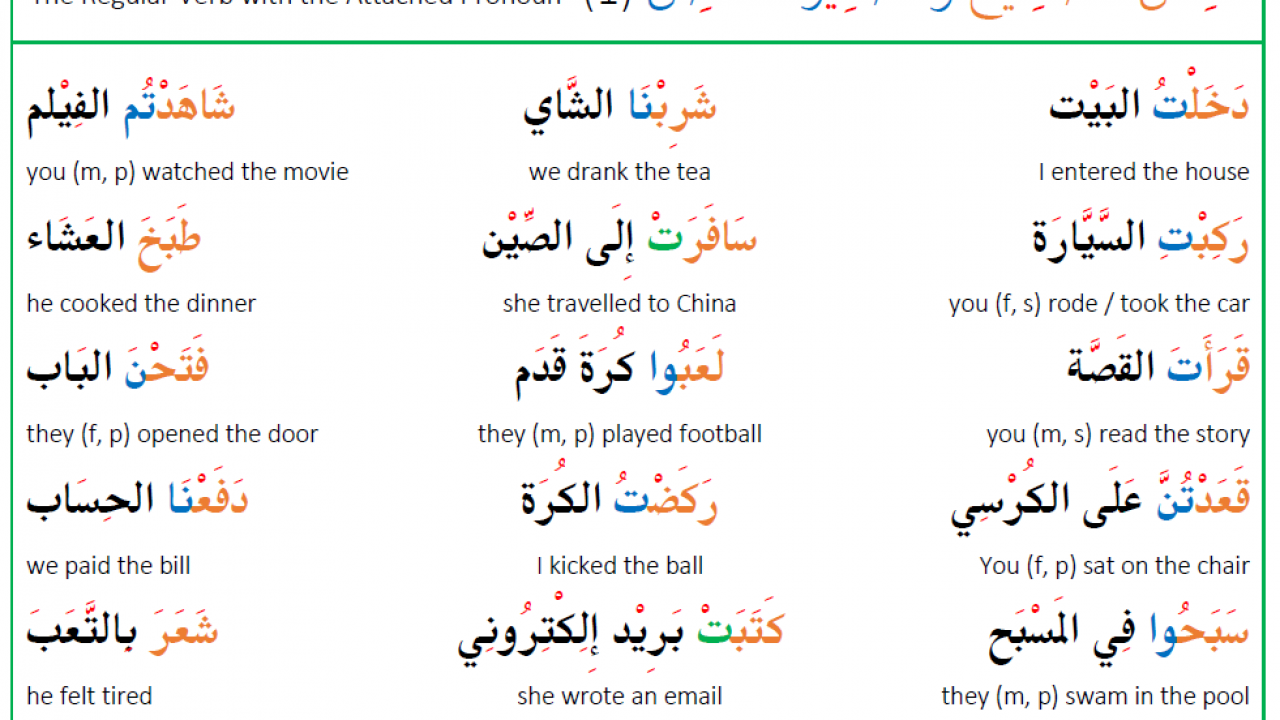Select the line 'she wrote an email'
Image resolution: width=1280 pixels, height=720 pixels.
click(620, 696)
